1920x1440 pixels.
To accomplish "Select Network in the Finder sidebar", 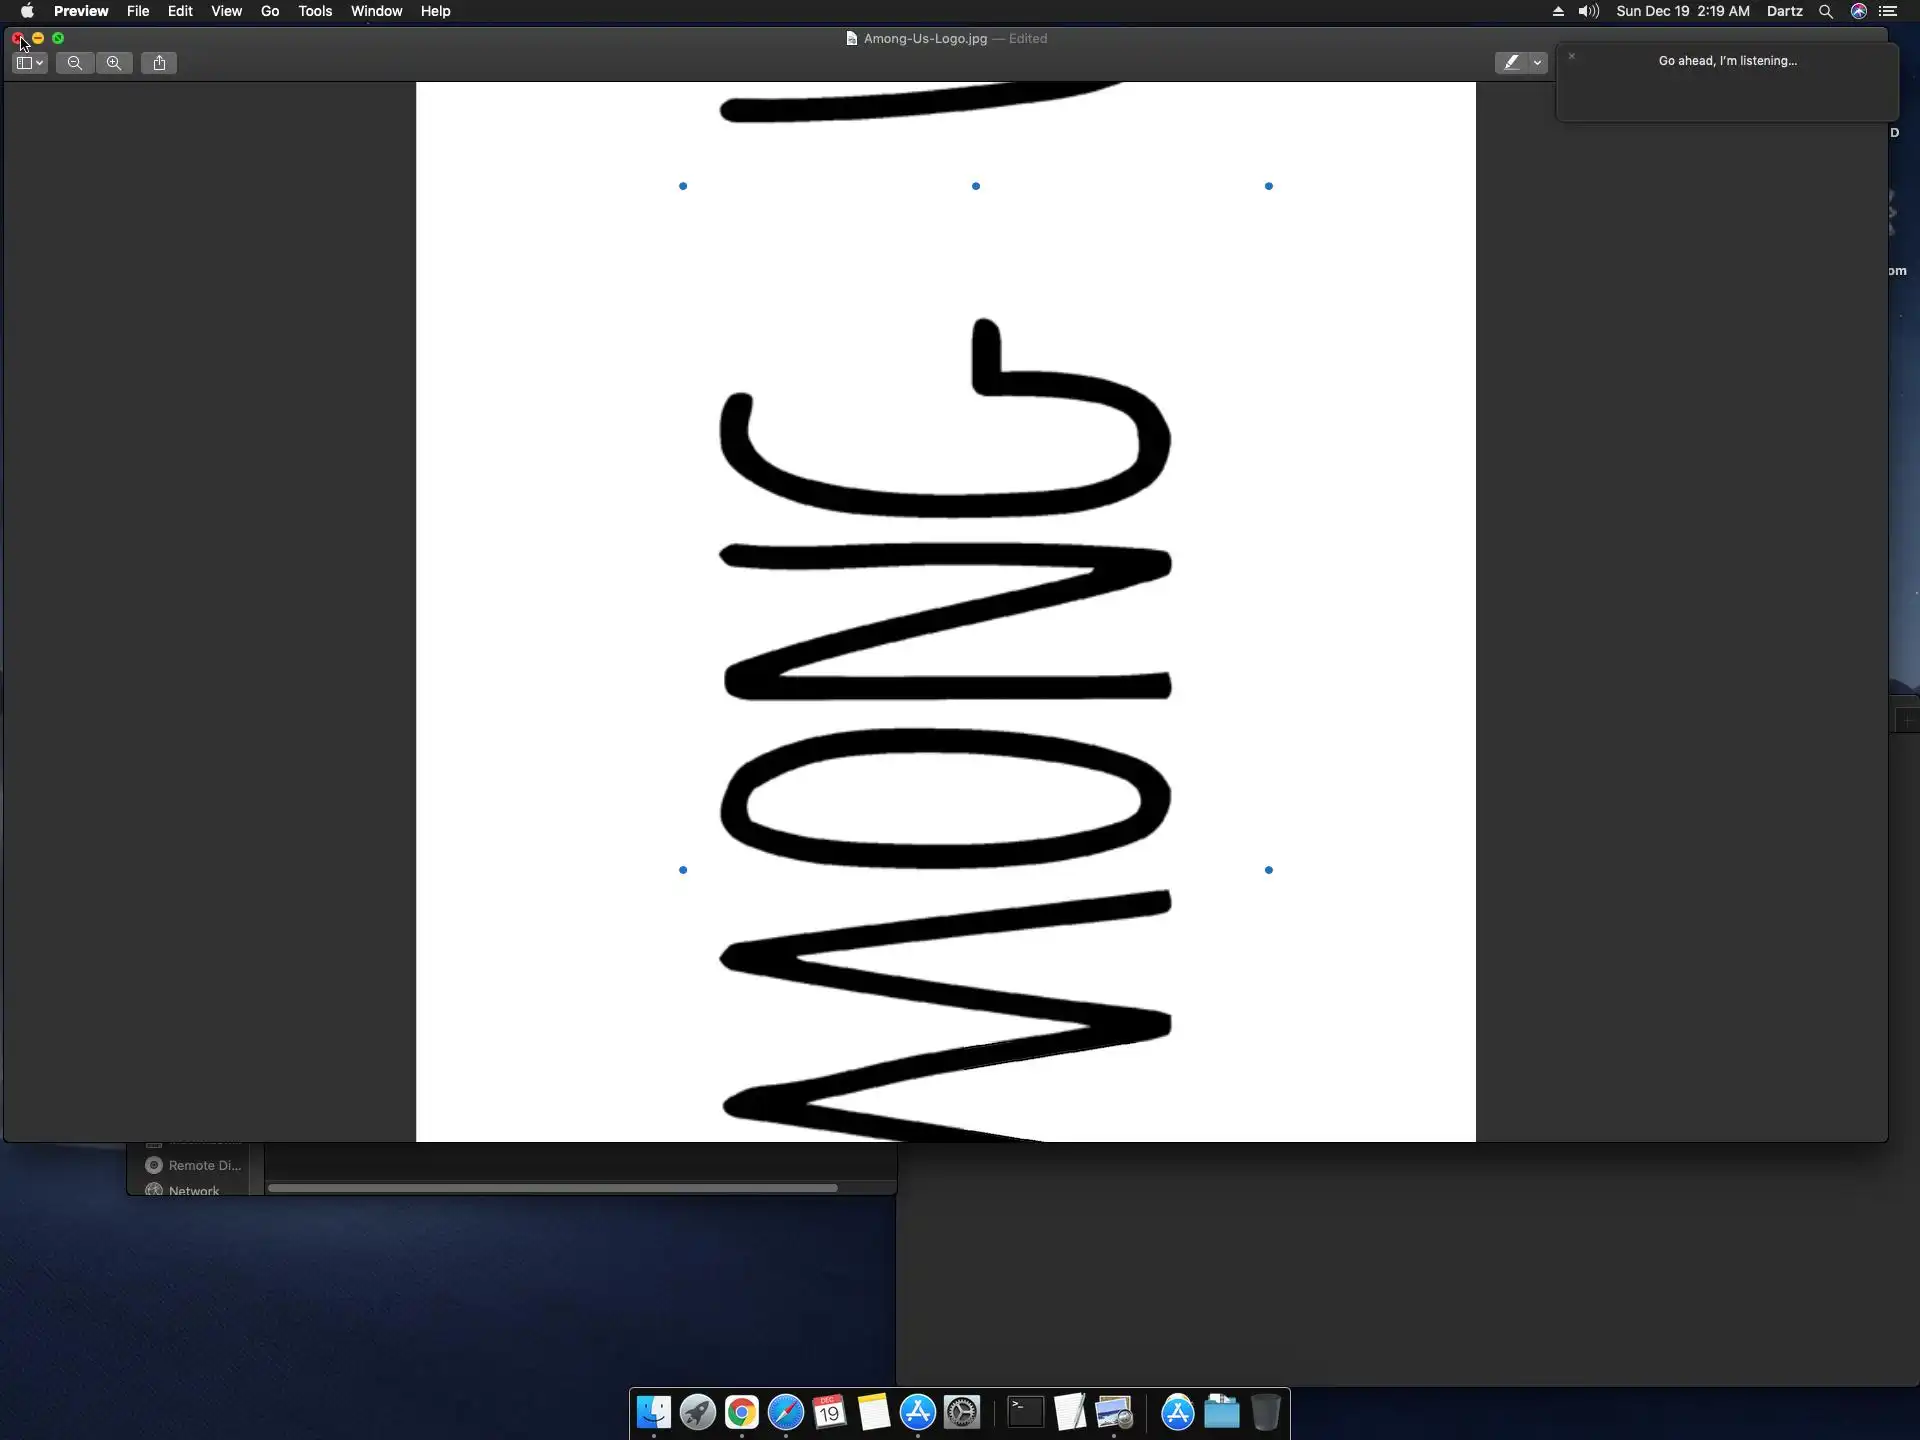I will [193, 1190].
